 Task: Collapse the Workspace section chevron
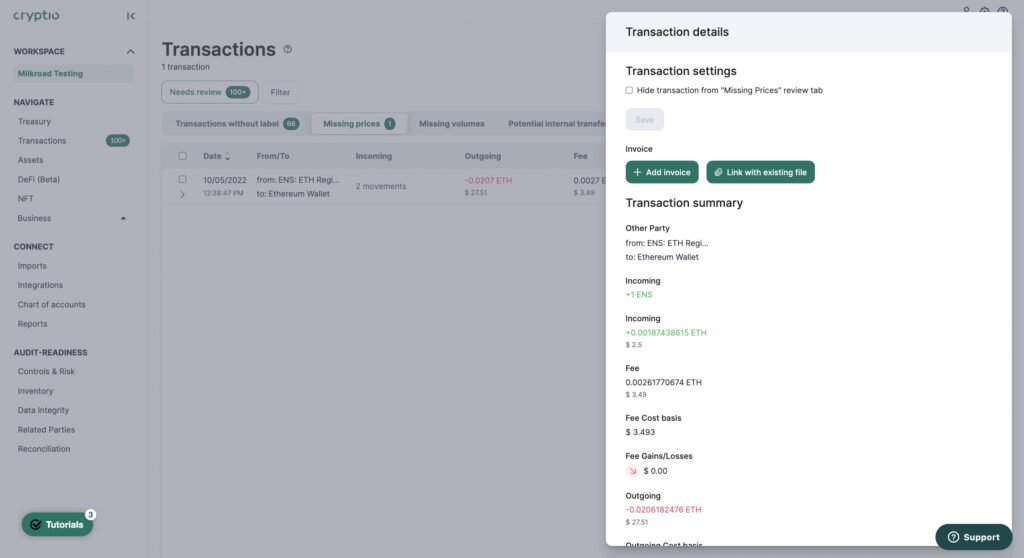130,52
